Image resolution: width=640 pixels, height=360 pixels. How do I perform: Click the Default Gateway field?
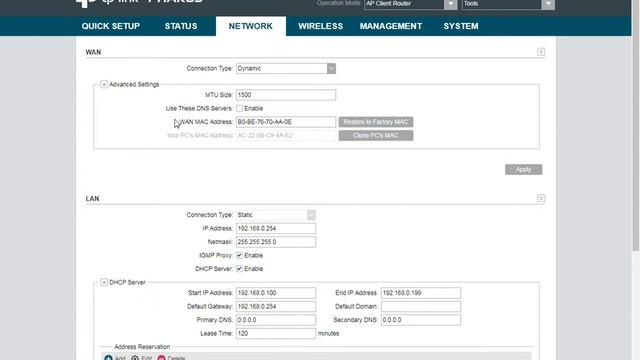(x=276, y=307)
